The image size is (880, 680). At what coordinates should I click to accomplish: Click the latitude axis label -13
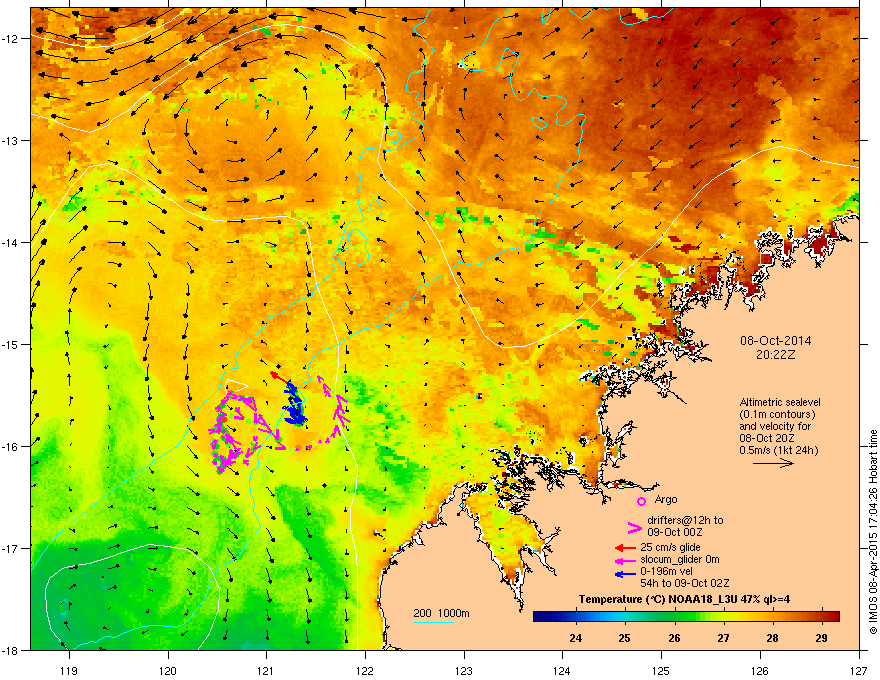pyautogui.click(x=11, y=140)
